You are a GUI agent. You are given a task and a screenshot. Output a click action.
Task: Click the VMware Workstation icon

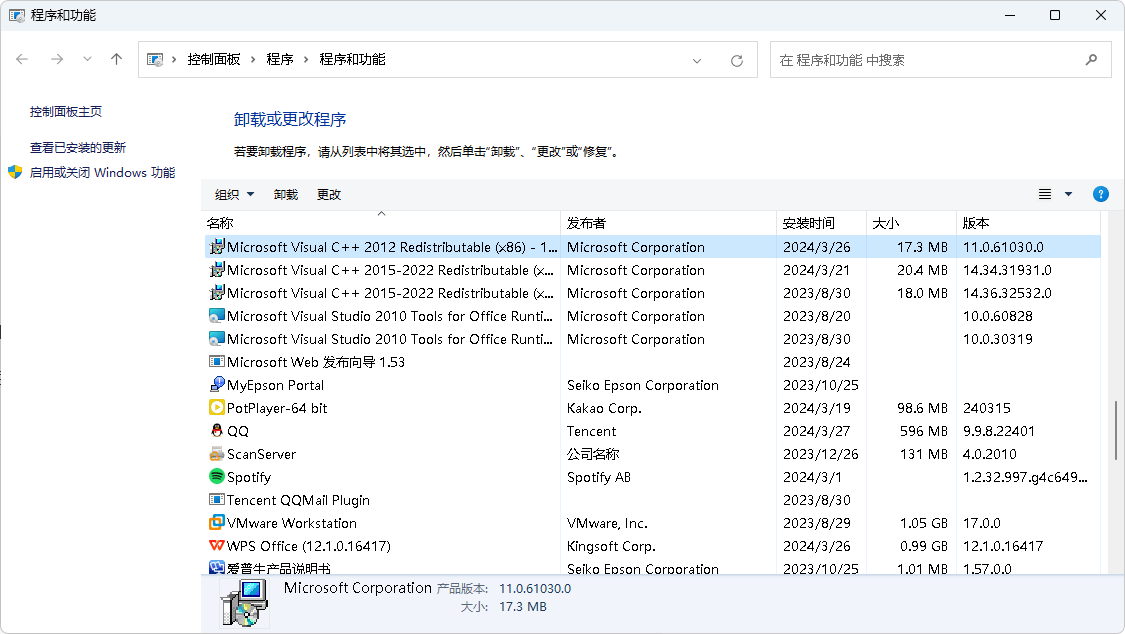click(x=217, y=522)
